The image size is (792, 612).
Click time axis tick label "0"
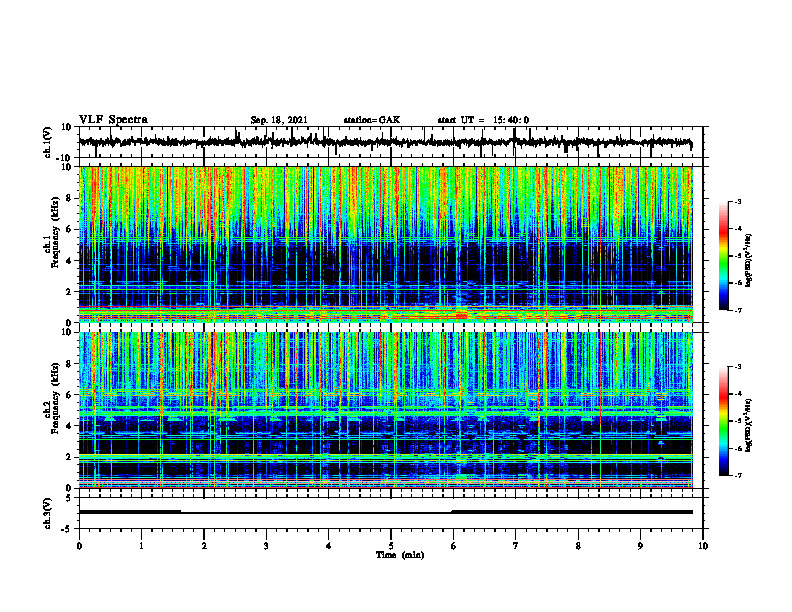(79, 546)
